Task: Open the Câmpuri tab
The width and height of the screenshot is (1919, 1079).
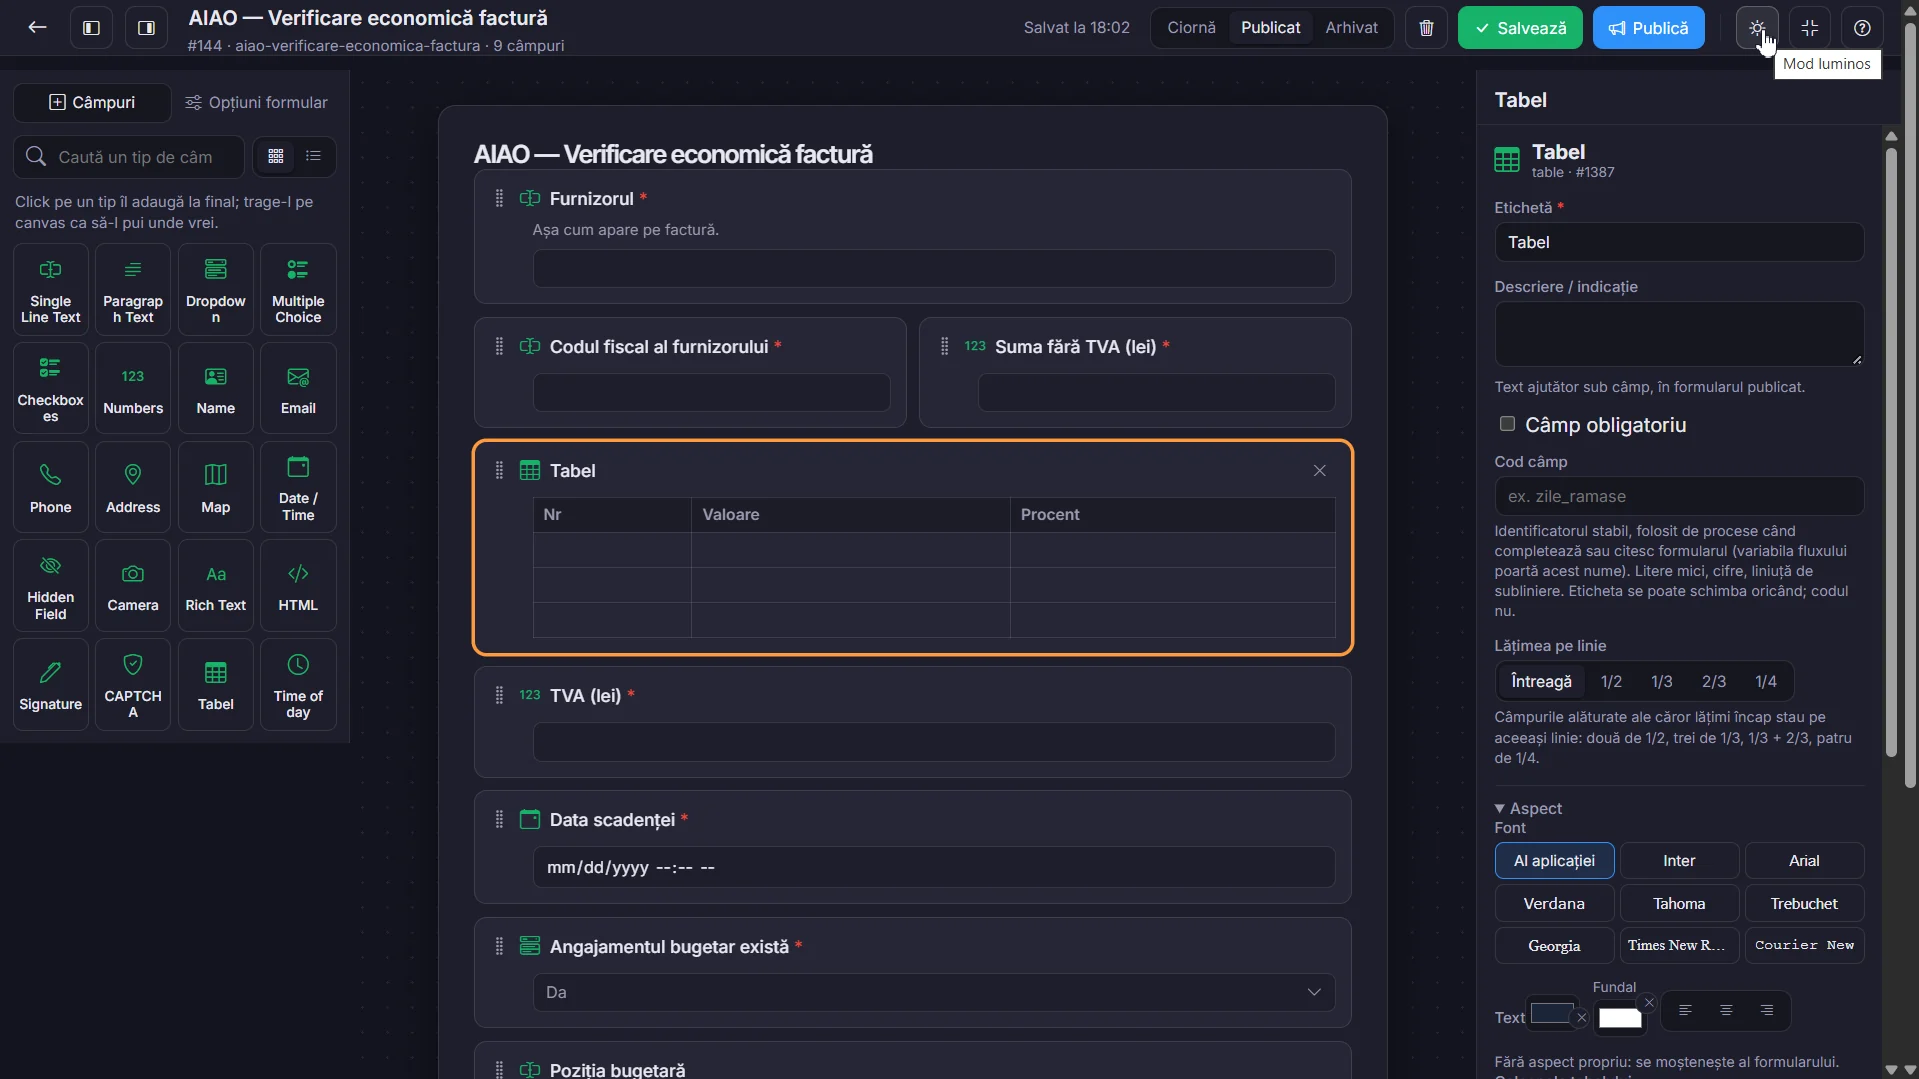Action: tap(92, 102)
